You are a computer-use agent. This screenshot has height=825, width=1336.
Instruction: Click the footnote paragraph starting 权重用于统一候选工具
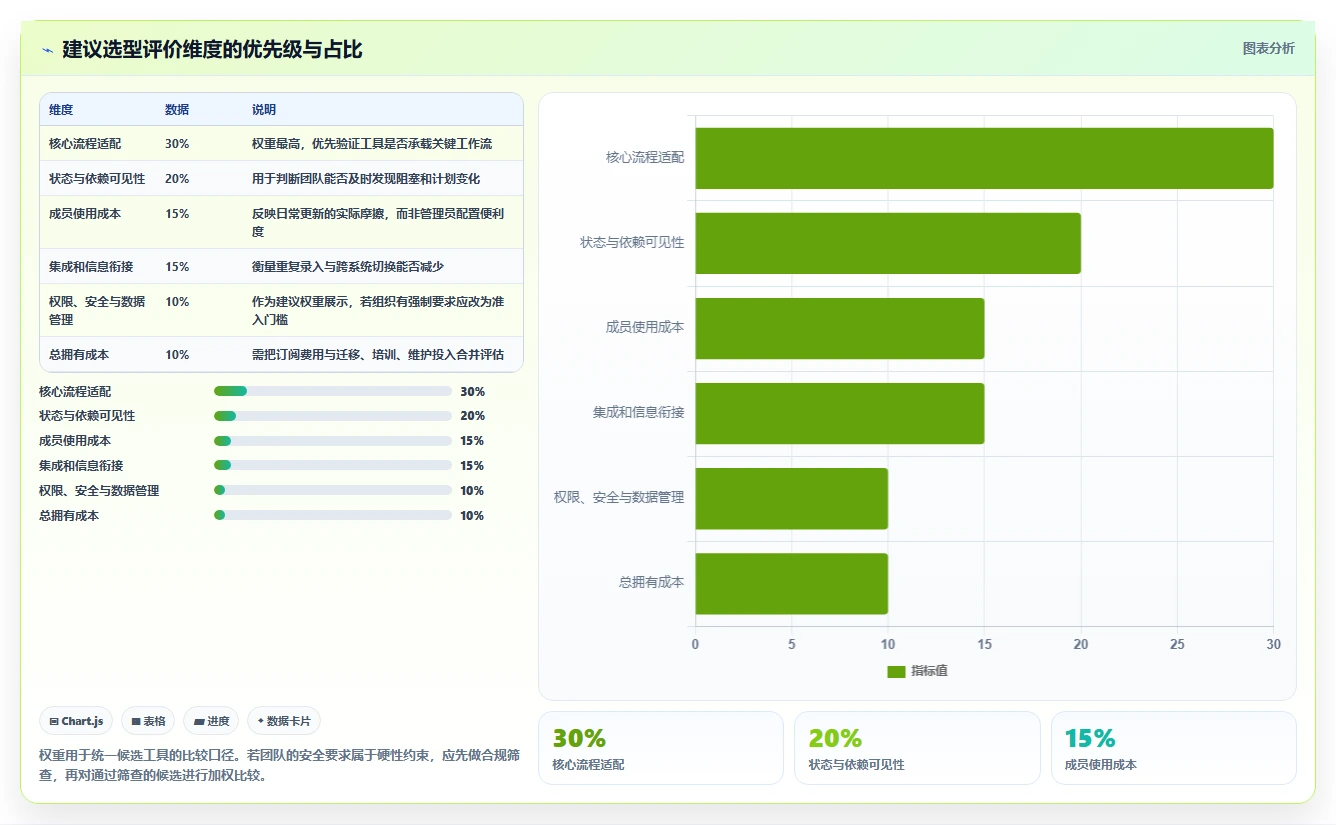pos(279,766)
